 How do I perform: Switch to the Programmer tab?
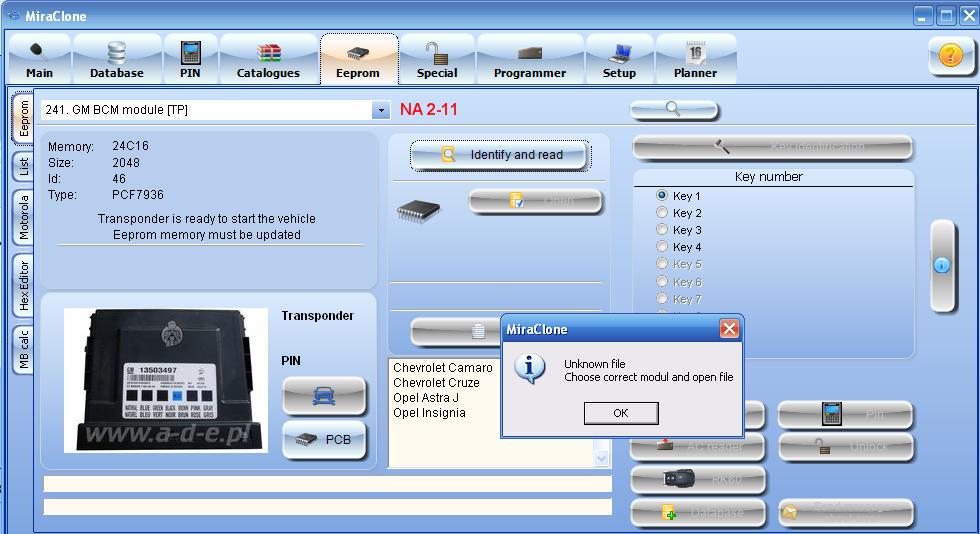click(530, 61)
